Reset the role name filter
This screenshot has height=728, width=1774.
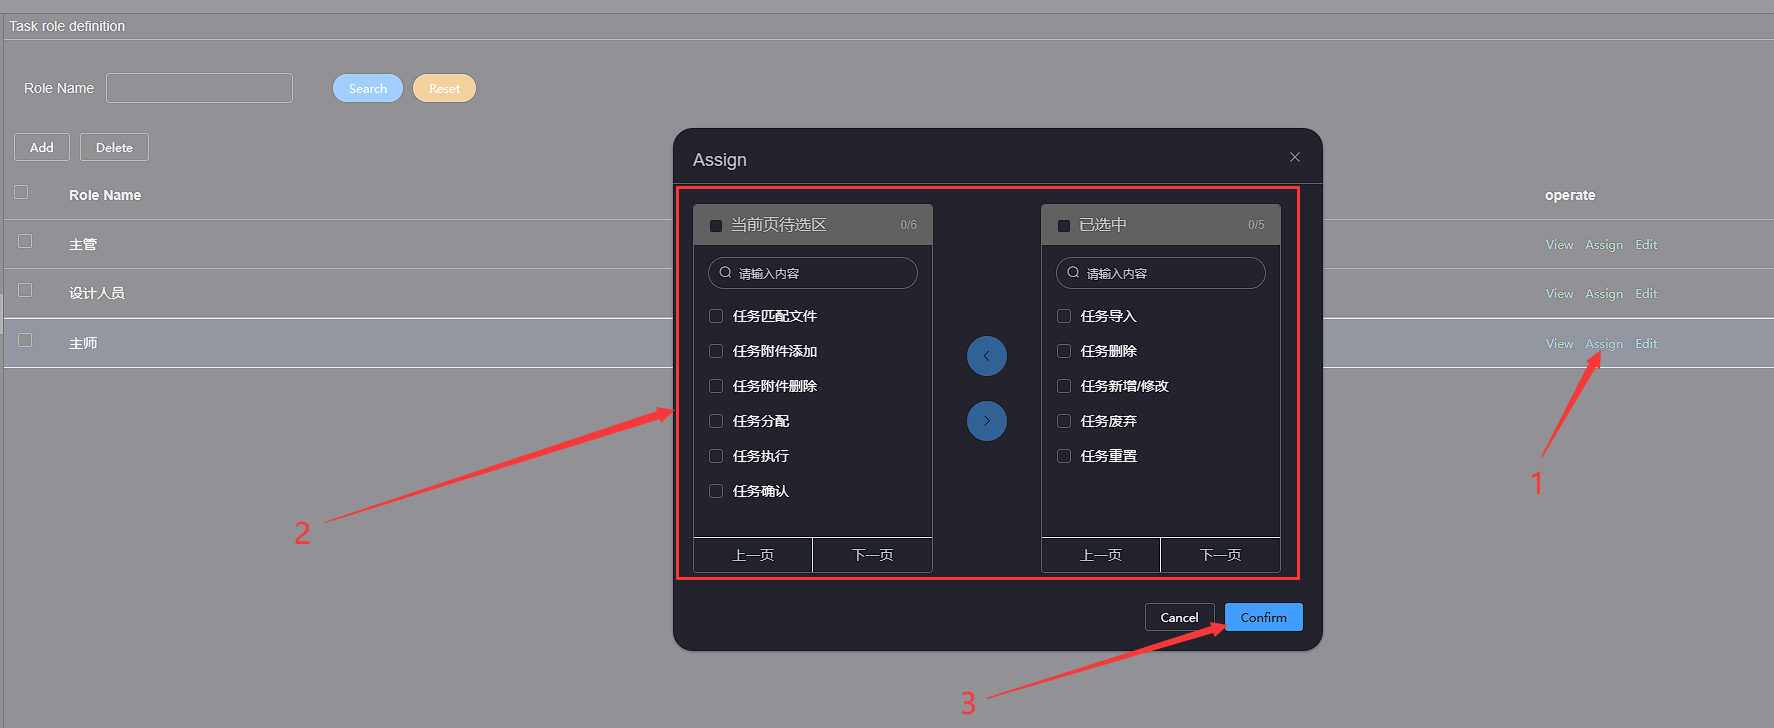(444, 88)
